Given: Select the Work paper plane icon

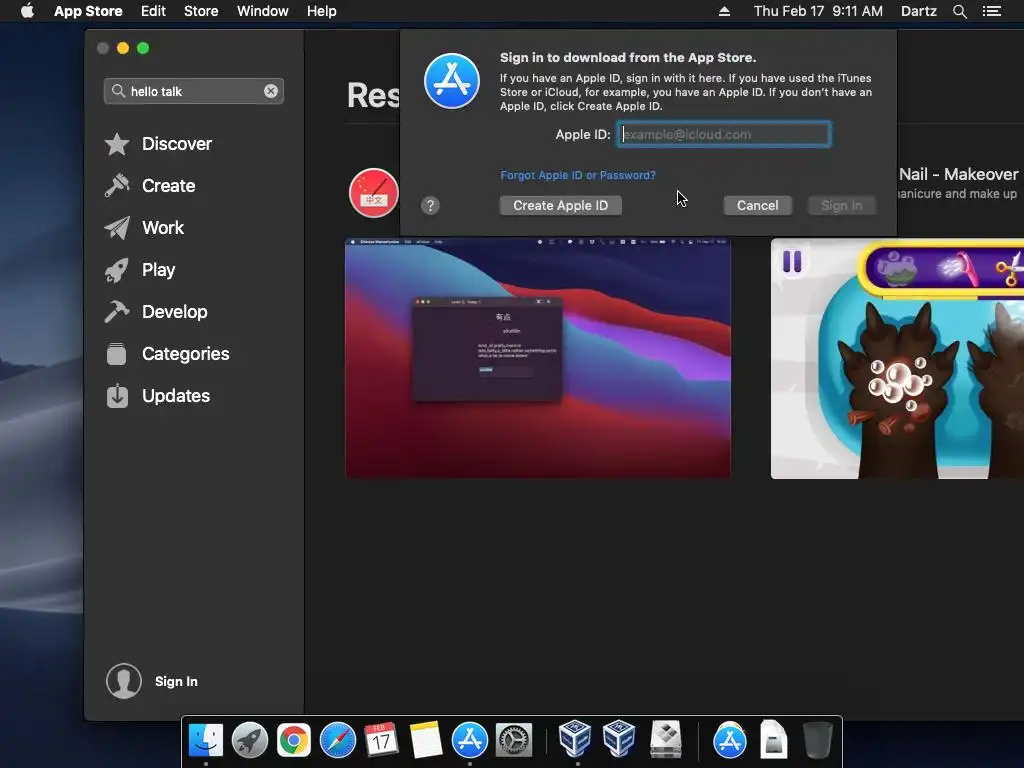Looking at the screenshot, I should point(117,228).
